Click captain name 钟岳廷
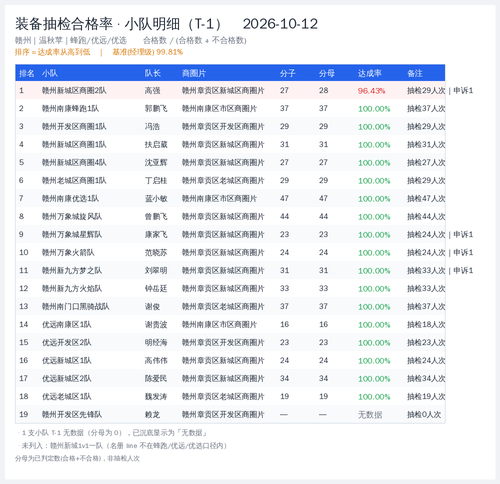The height and width of the screenshot is (484, 500). coord(156,289)
